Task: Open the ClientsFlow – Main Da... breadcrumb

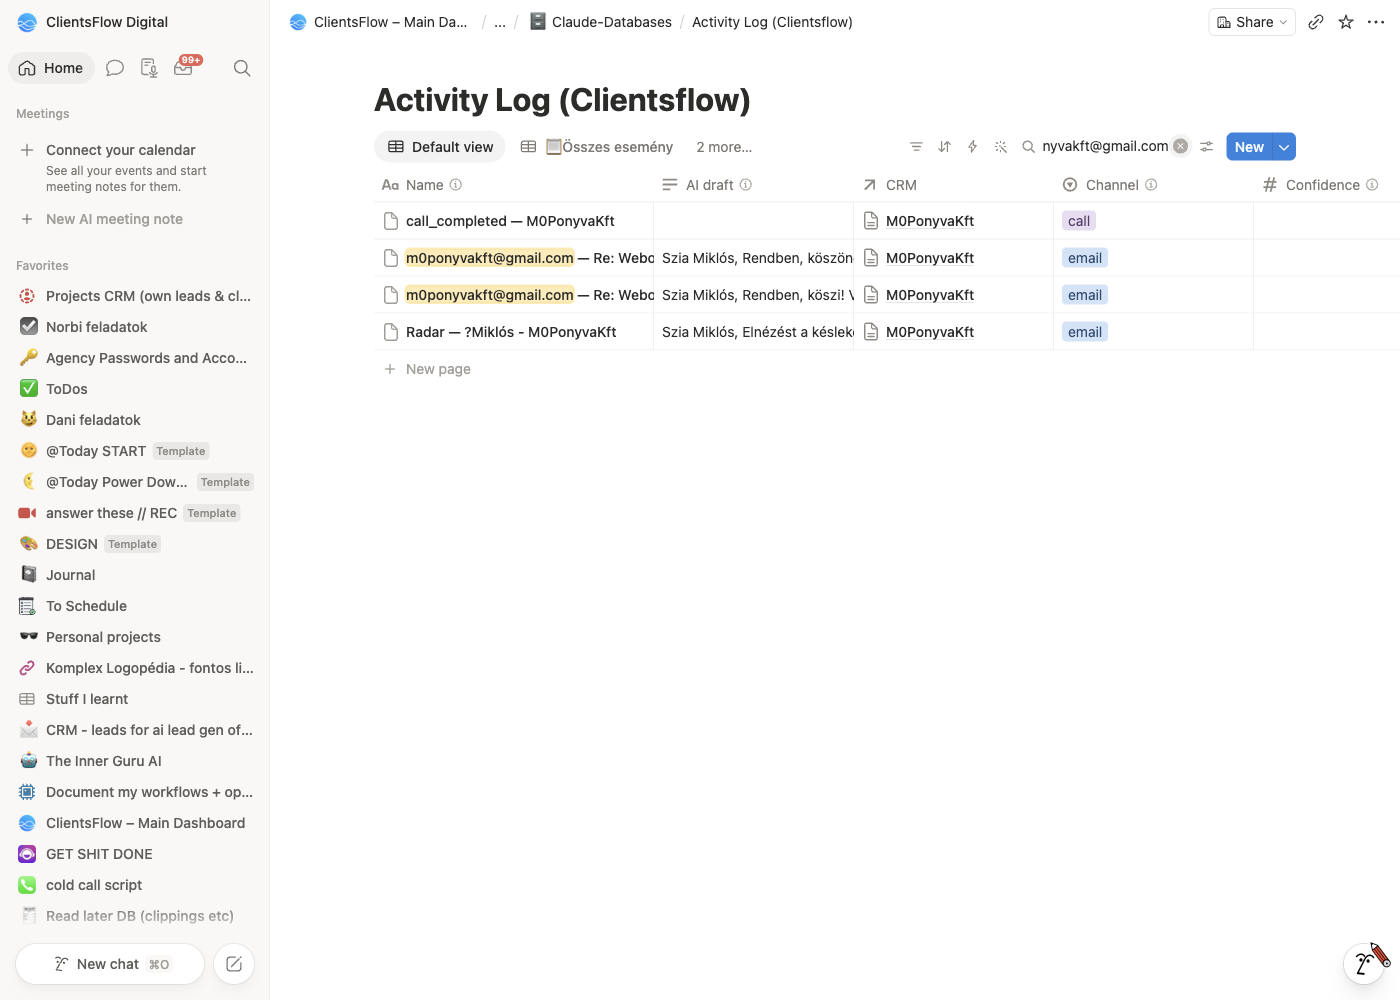Action: (379, 22)
